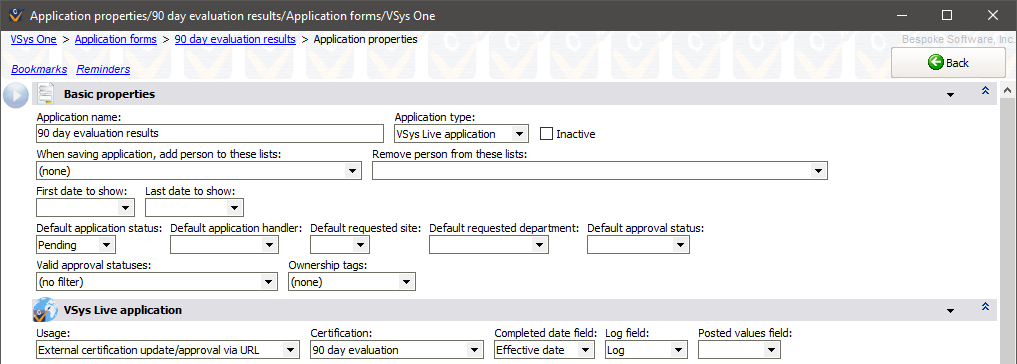Open the Reminders menu
This screenshot has height=364, width=1017.
(103, 69)
